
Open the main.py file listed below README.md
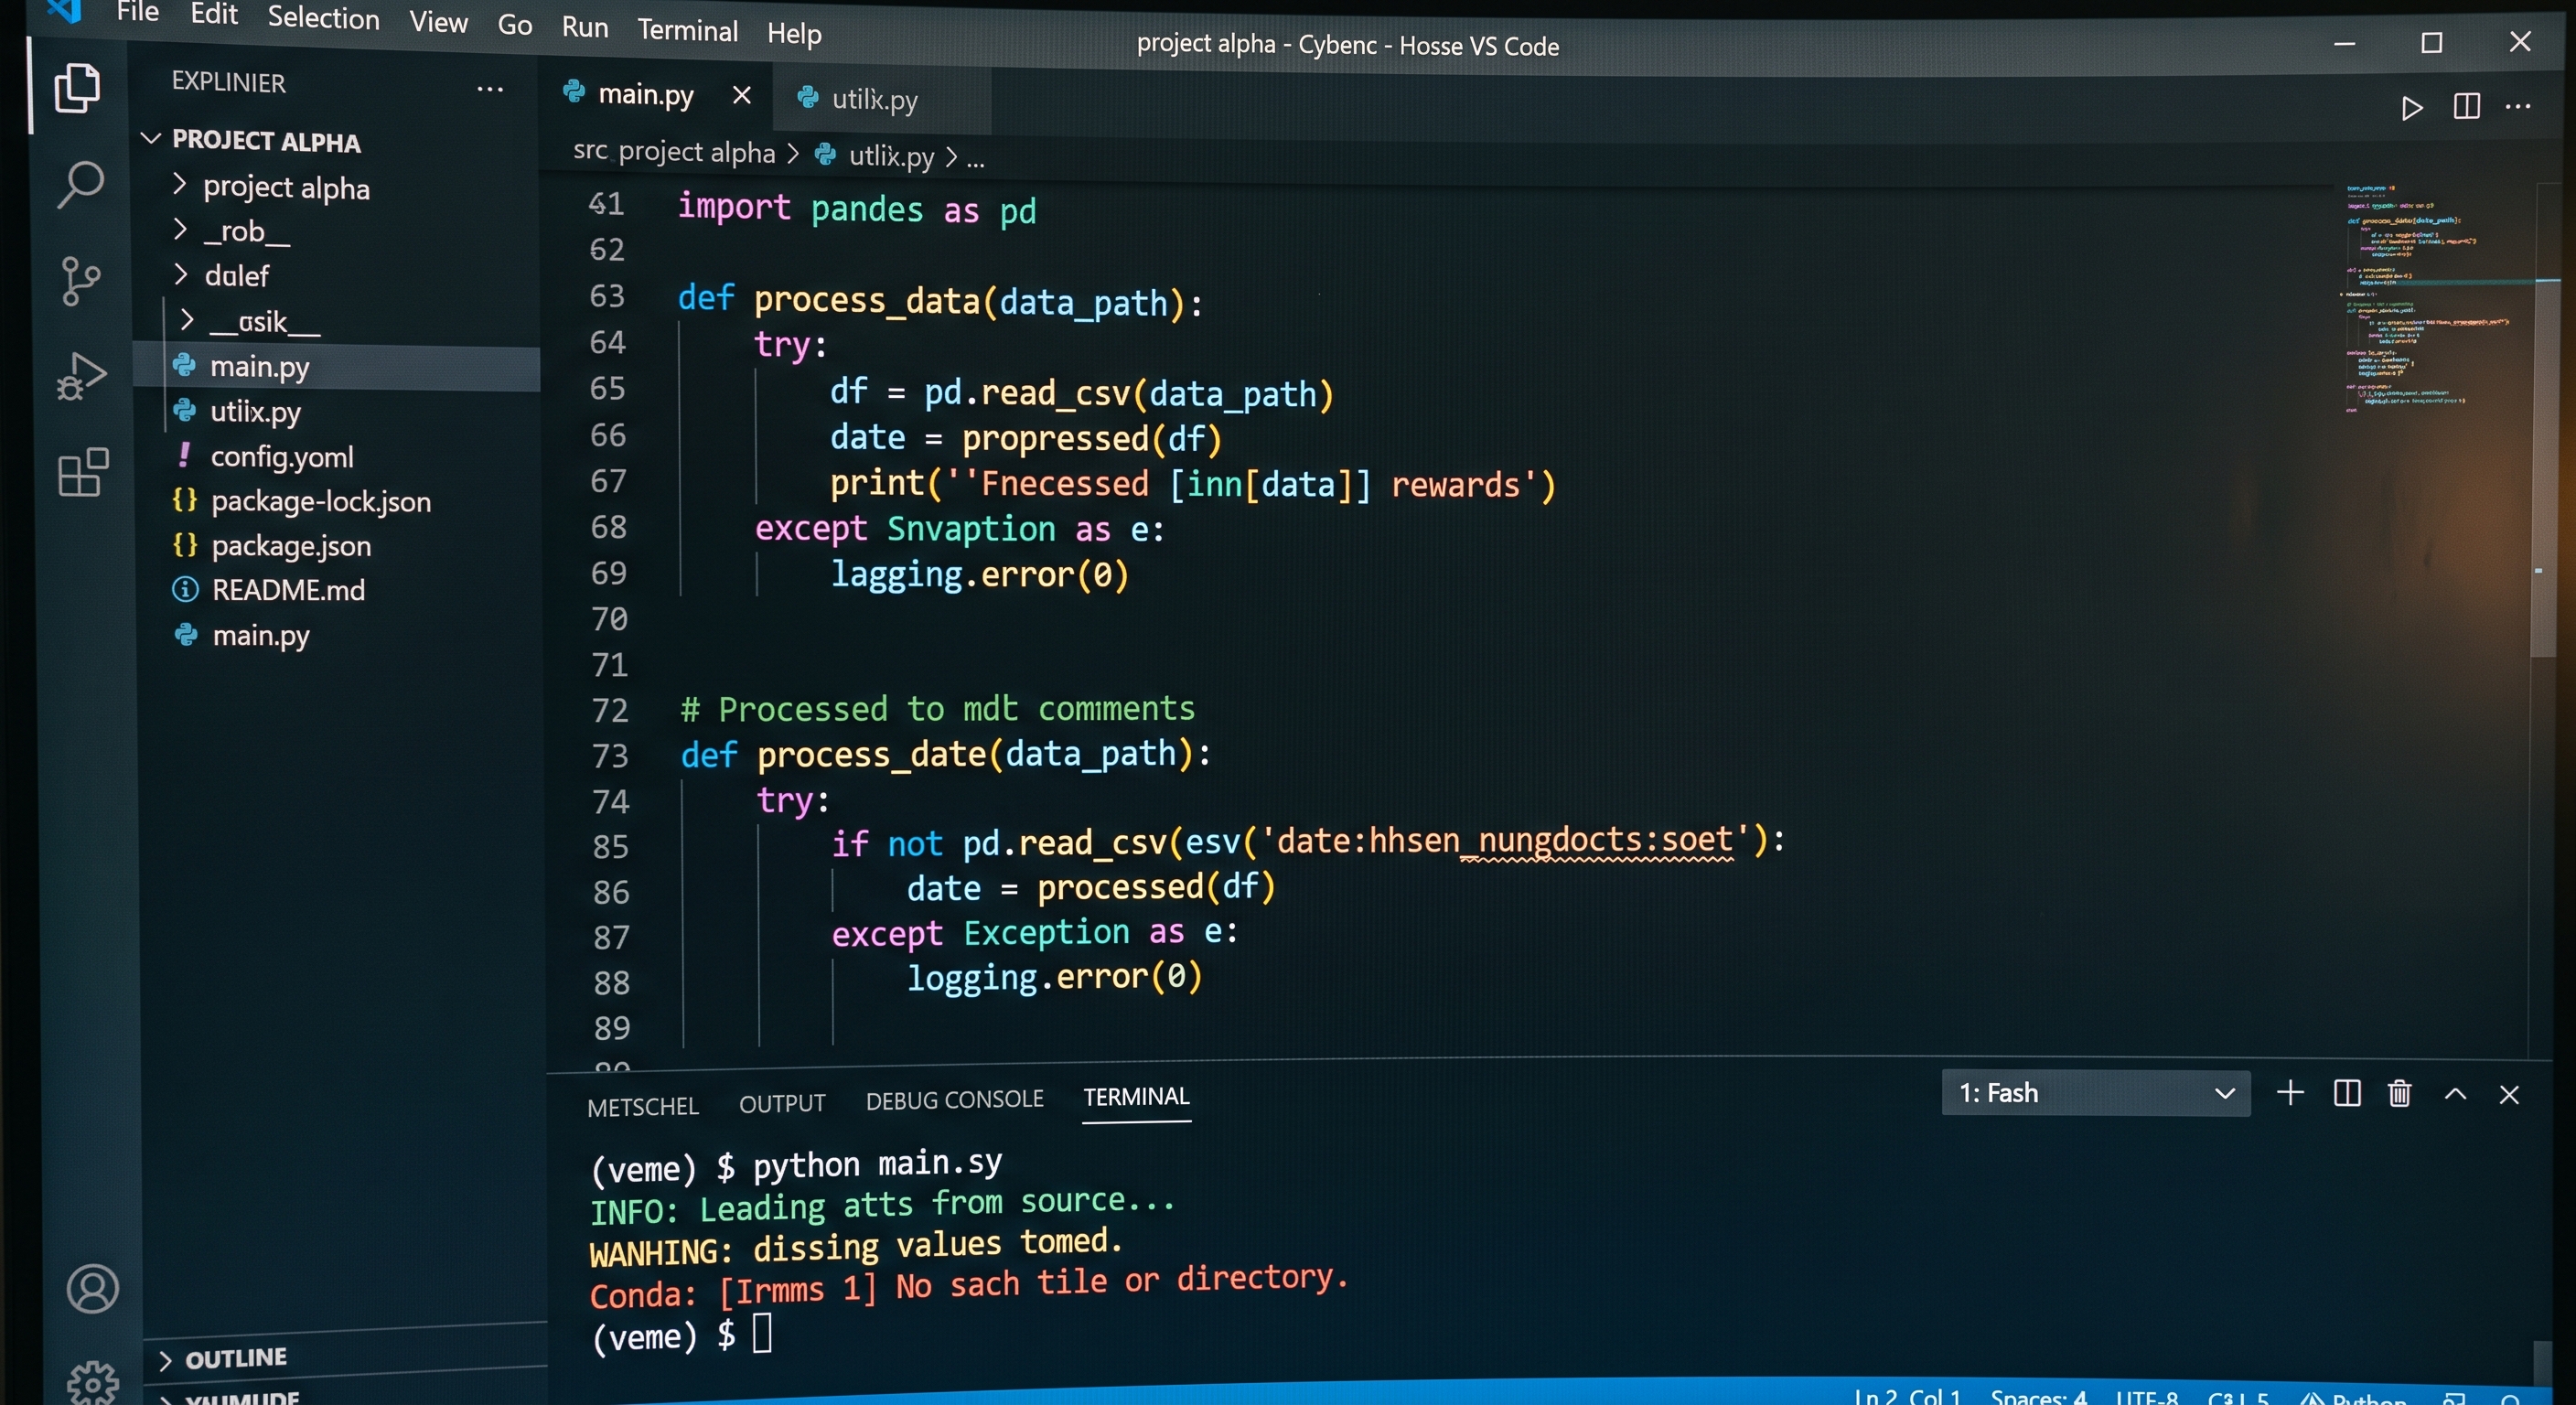coord(260,636)
